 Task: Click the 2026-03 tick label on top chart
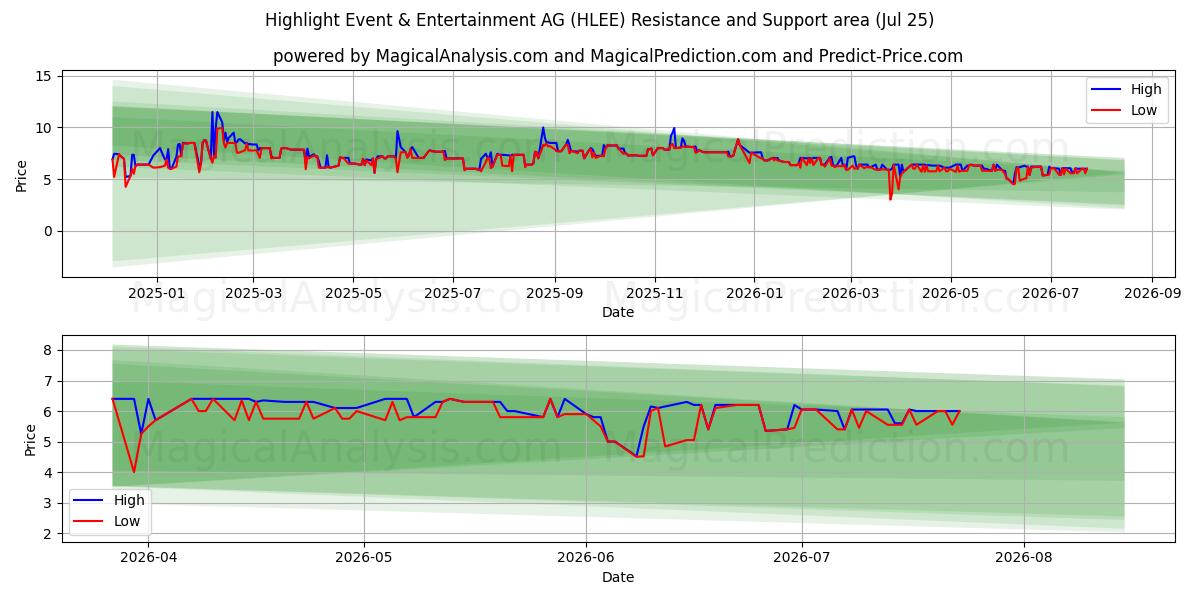851,294
